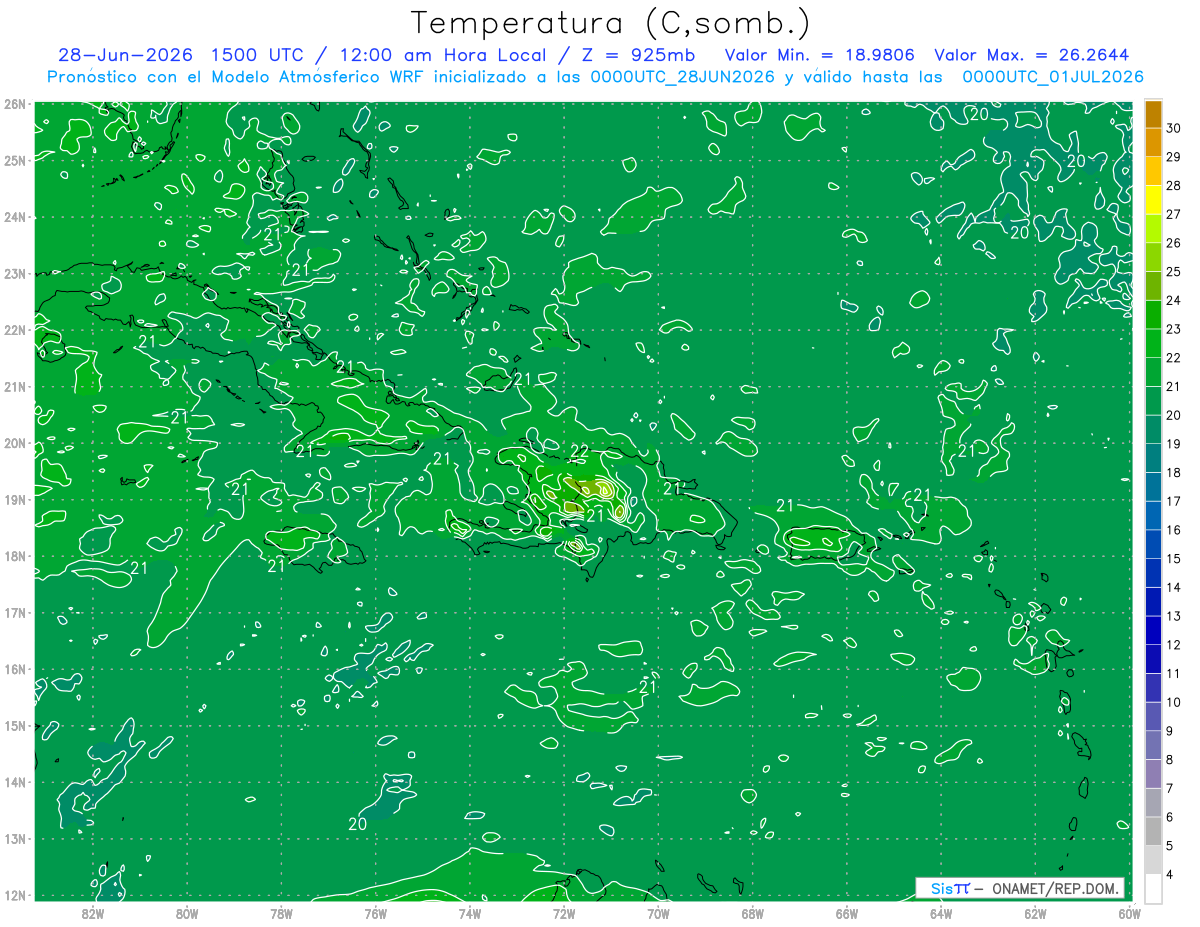The image size is (1200, 927).
Task: Pick the orange color bar segment above 30
Action: pos(1153,115)
